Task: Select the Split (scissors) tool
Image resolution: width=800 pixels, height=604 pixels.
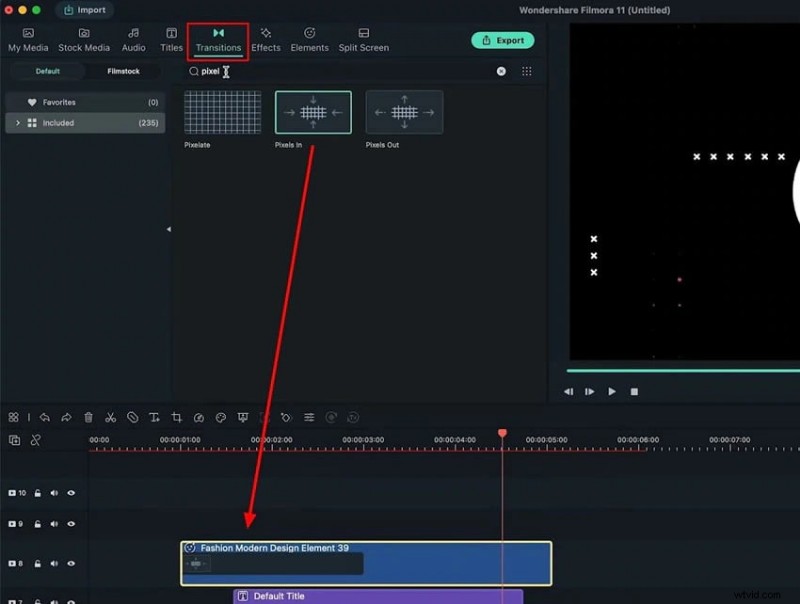Action: (112, 417)
